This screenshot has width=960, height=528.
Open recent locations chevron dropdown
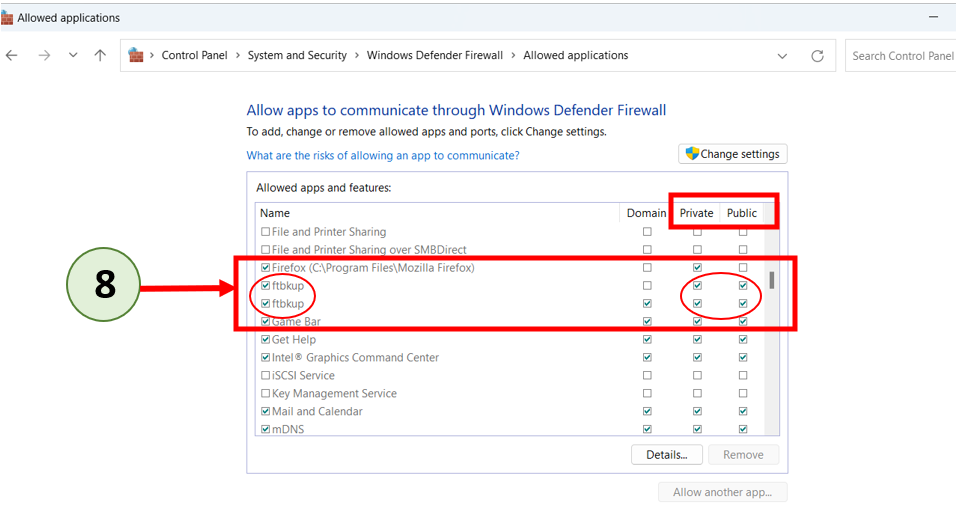[72, 56]
